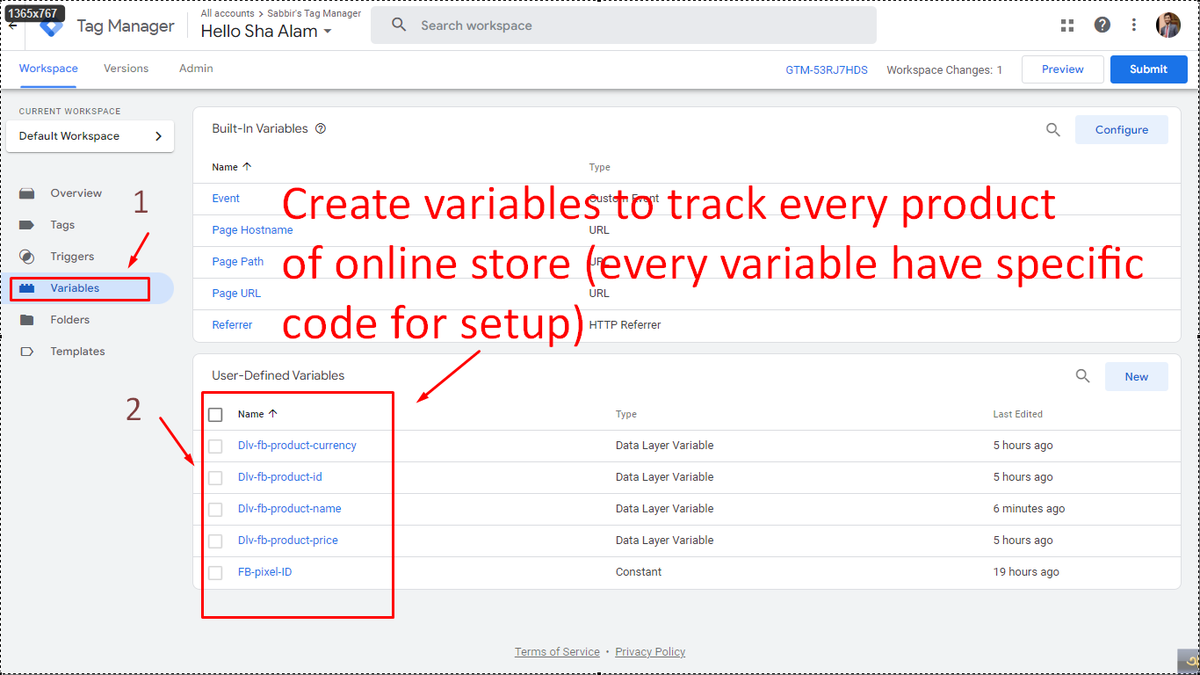1200x675 pixels.
Task: Open the Dlv-fb-product-currency variable
Action: coord(297,446)
